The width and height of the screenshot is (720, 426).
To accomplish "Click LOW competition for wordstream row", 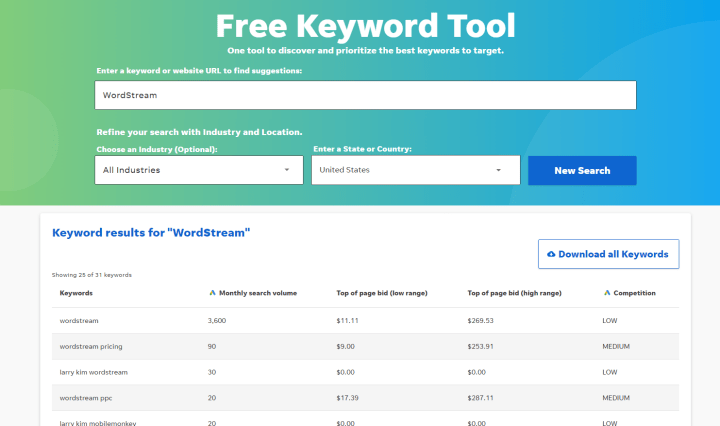I will coord(610,320).
